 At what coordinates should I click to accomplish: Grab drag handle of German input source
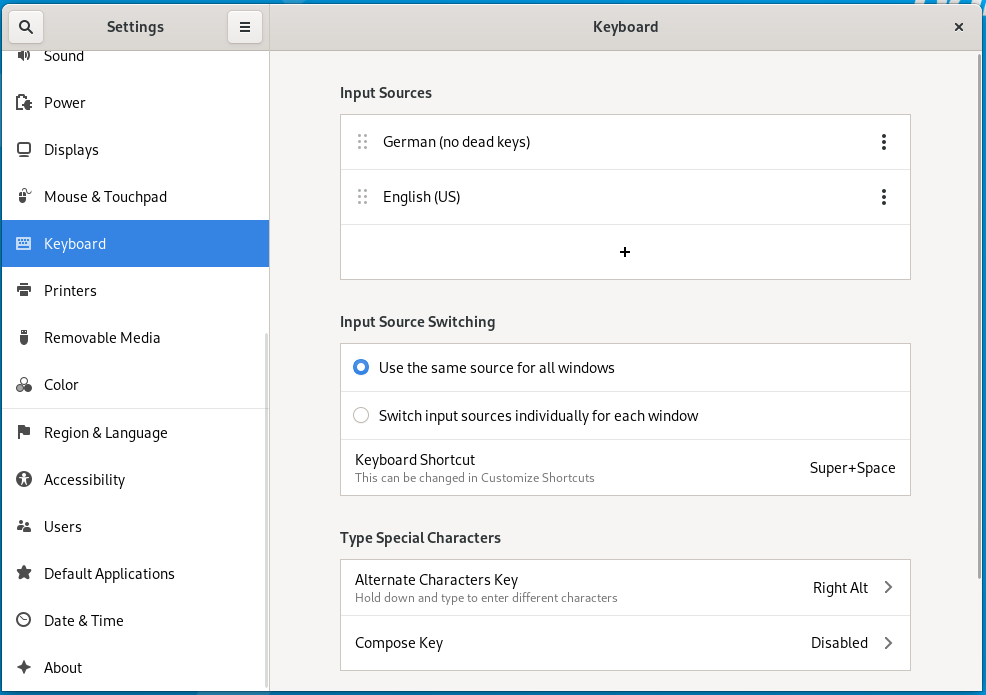(x=362, y=142)
